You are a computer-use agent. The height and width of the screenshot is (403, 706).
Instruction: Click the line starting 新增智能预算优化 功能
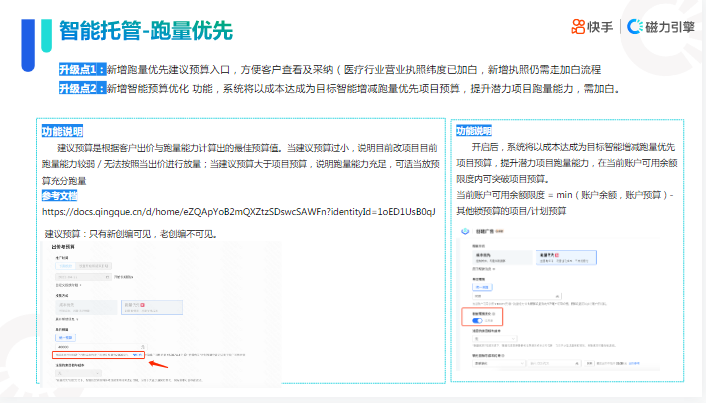click(x=363, y=89)
